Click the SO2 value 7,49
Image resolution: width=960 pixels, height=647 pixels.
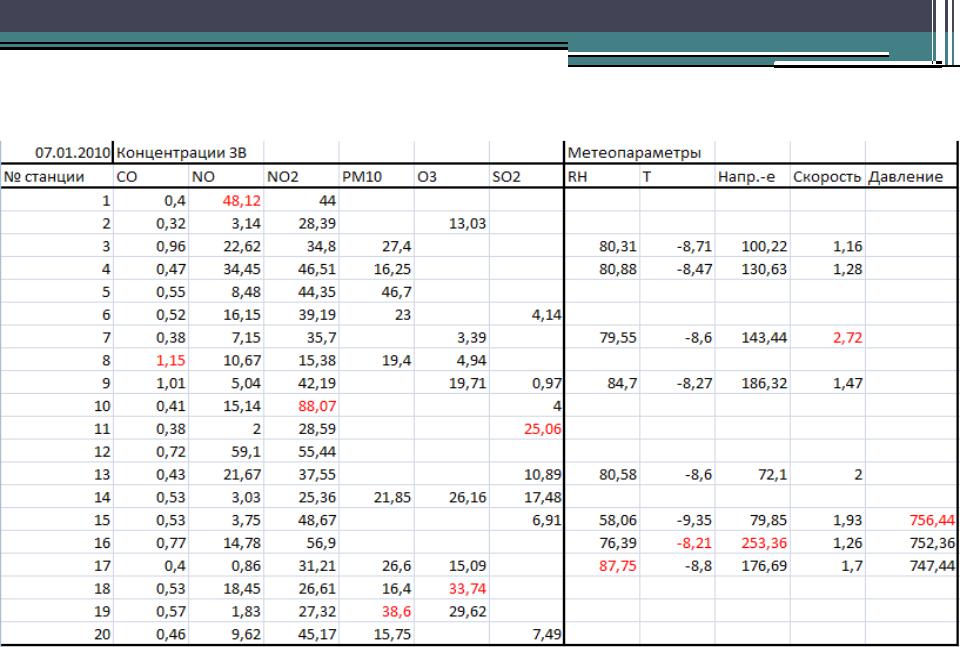coord(546,635)
